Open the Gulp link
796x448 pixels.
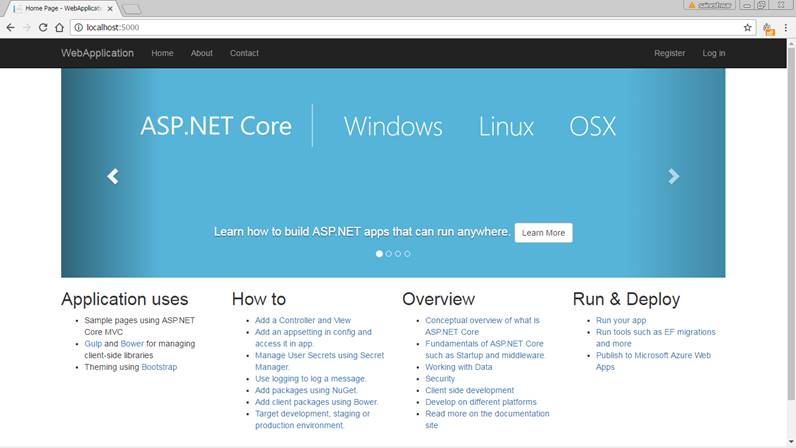tap(93, 344)
